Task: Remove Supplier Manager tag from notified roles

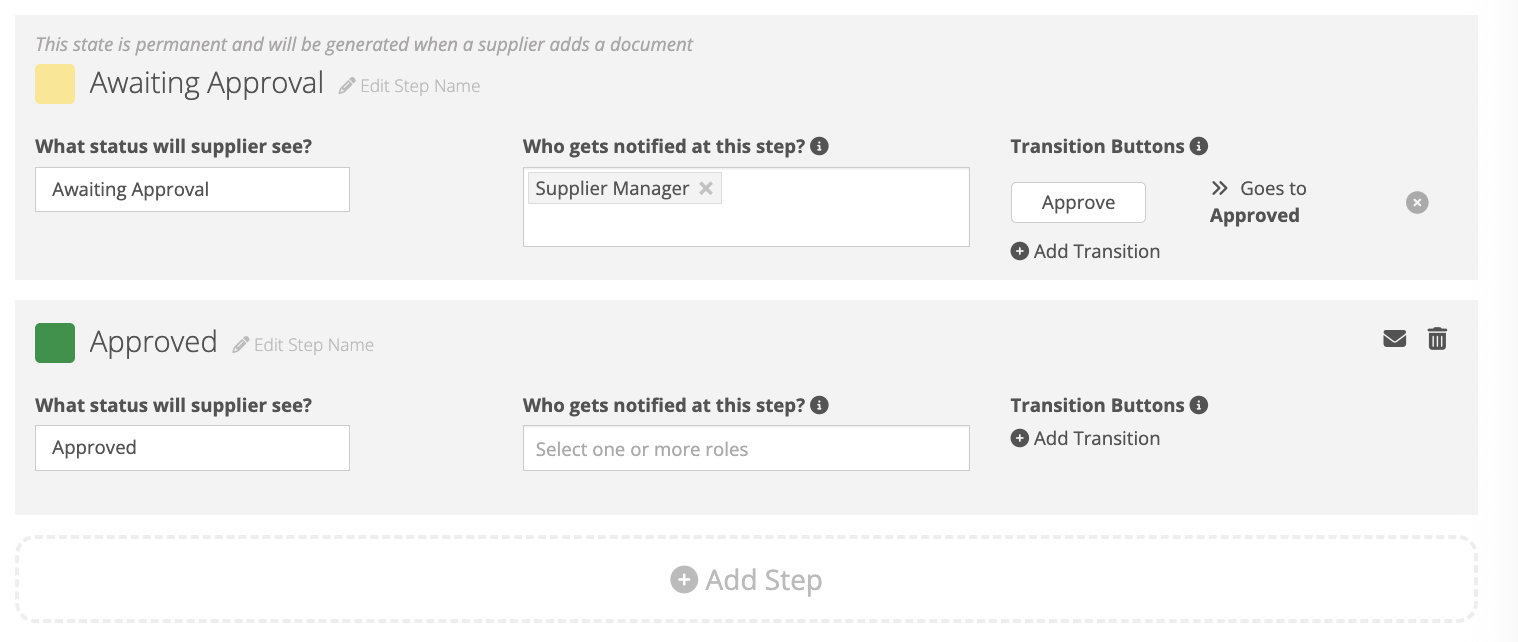Action: [x=706, y=188]
